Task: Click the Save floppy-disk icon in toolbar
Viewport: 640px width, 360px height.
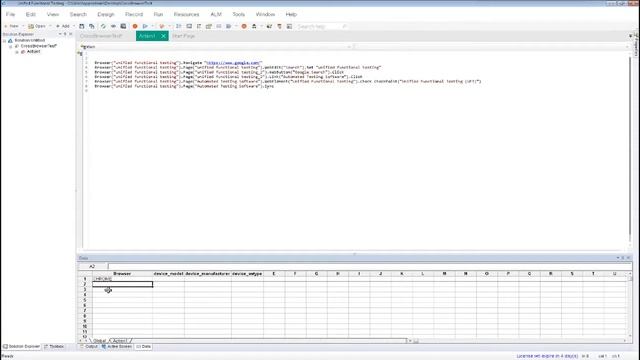Action: pos(82,26)
